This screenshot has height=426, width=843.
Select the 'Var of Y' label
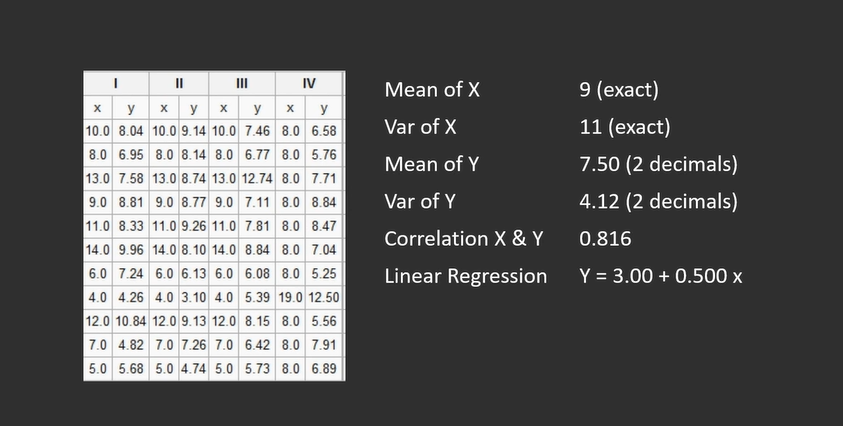click(420, 201)
